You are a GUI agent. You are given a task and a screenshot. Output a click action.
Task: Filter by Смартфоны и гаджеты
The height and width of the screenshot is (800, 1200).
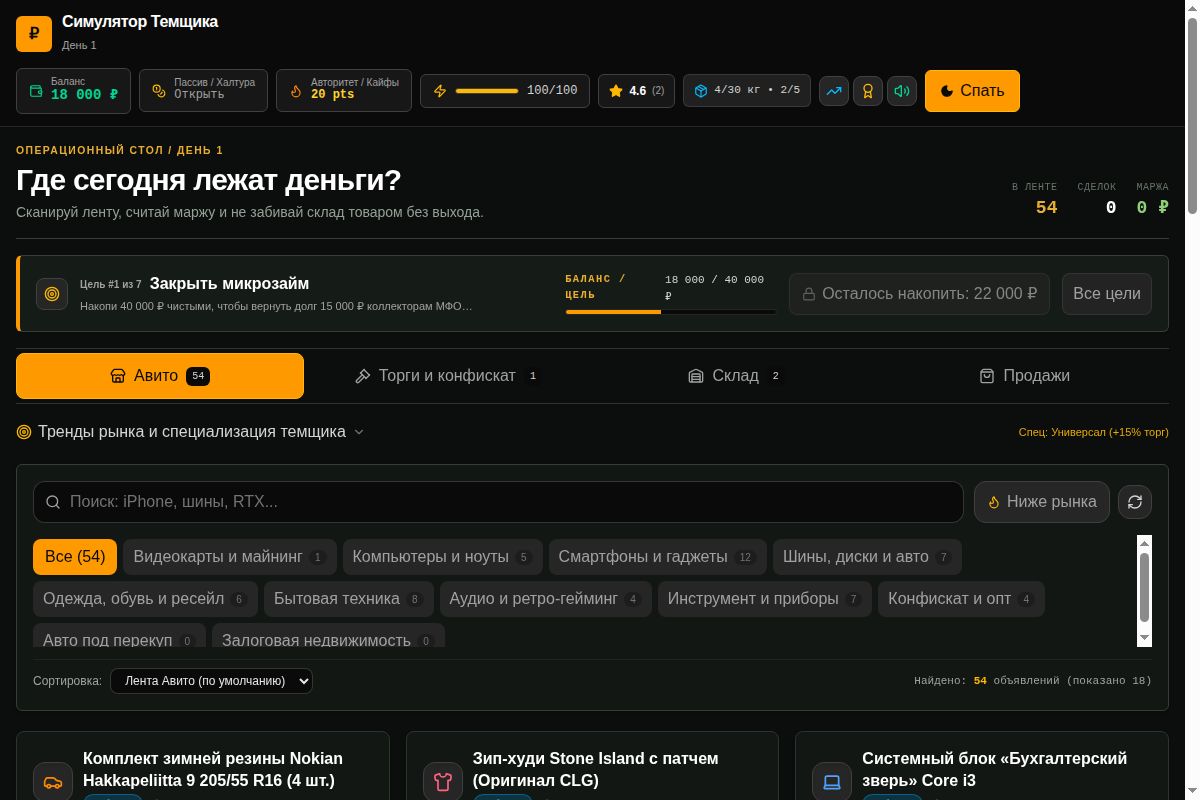658,557
